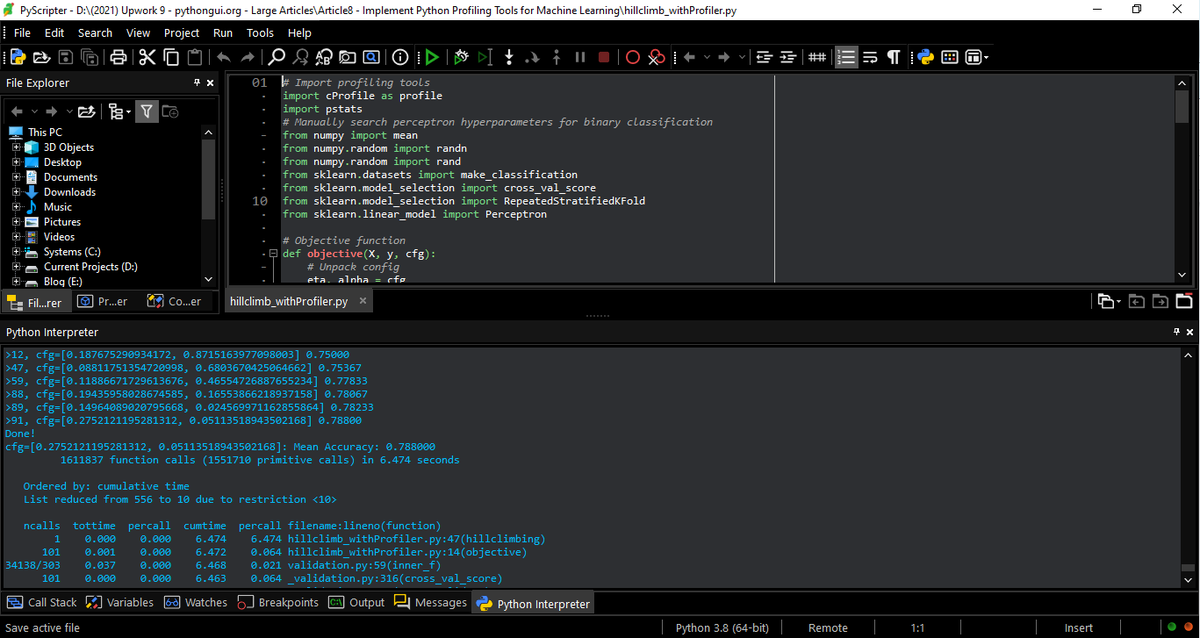Pause the debugger with the pause icon
The height and width of the screenshot is (638, 1200).
[580, 57]
